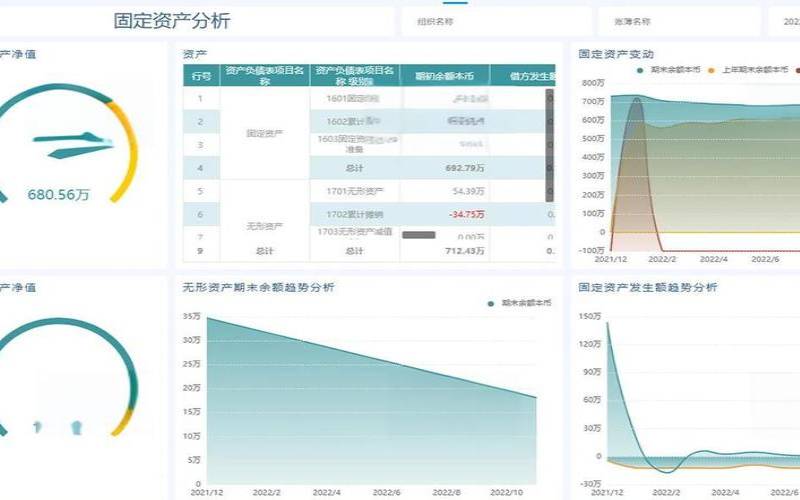Image resolution: width=800 pixels, height=500 pixels.
Task: Click the 资产 table vertical scrollbar
Action: pos(549,145)
